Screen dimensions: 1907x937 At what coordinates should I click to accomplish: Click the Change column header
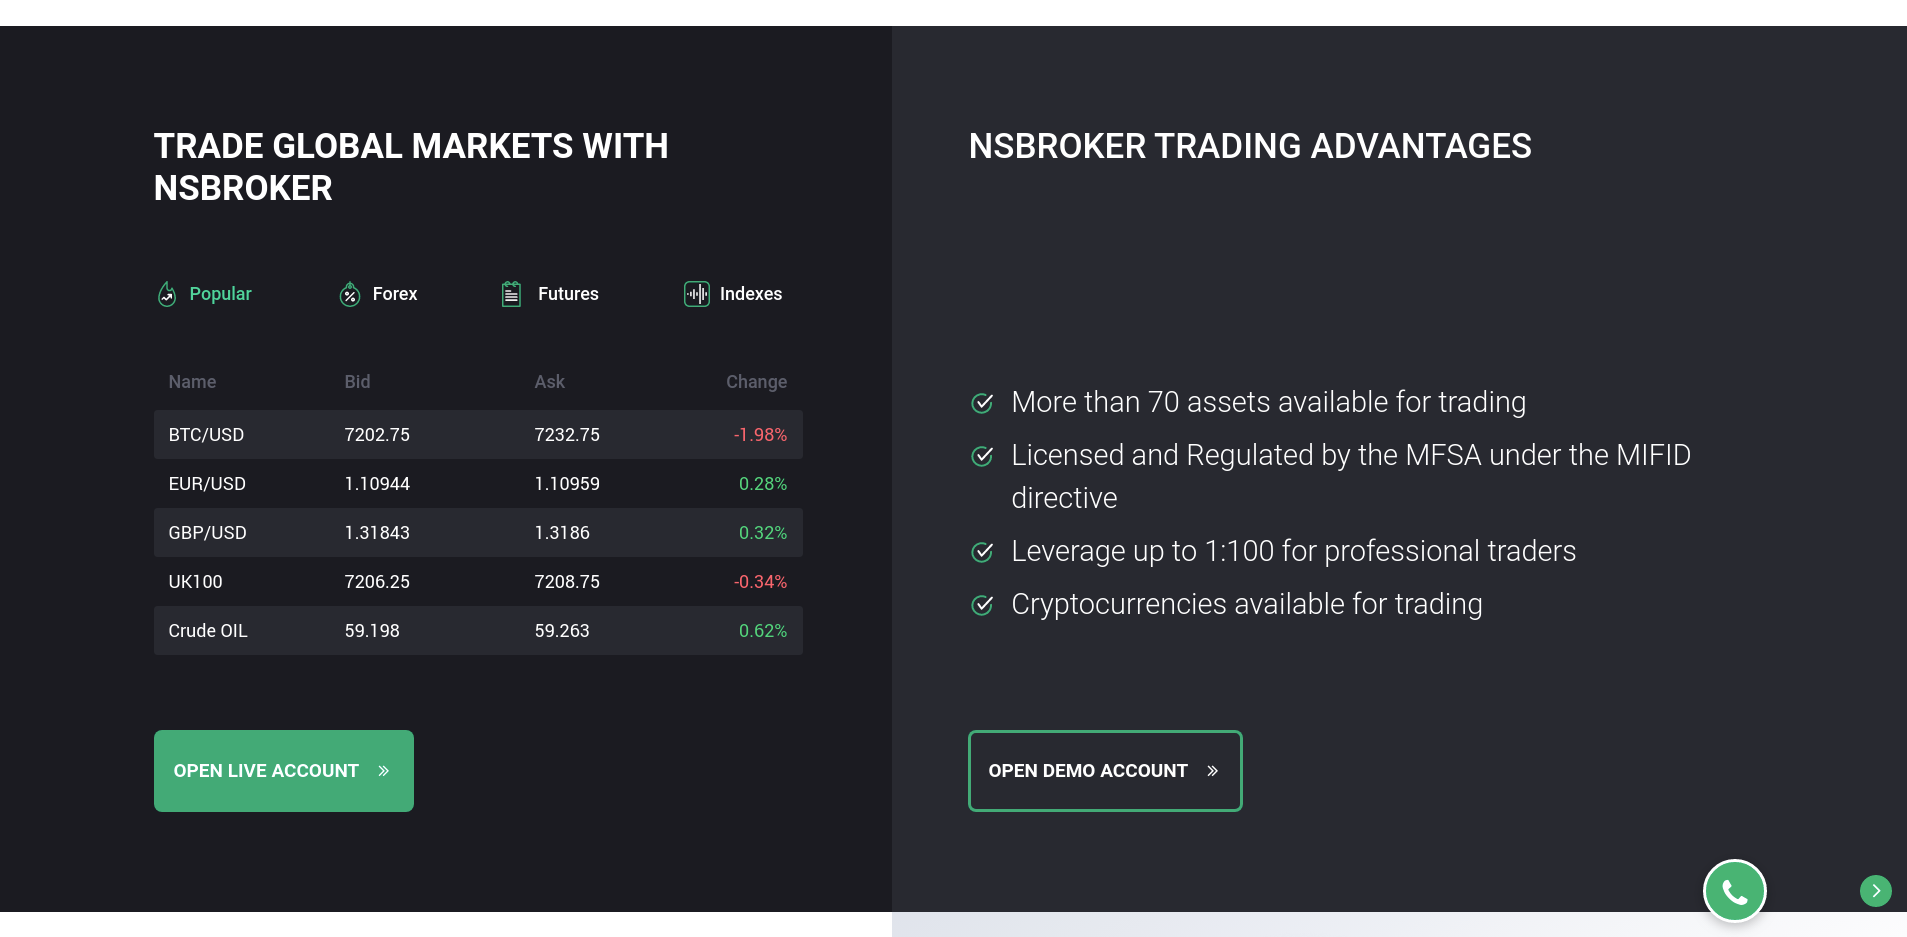[x=756, y=382]
